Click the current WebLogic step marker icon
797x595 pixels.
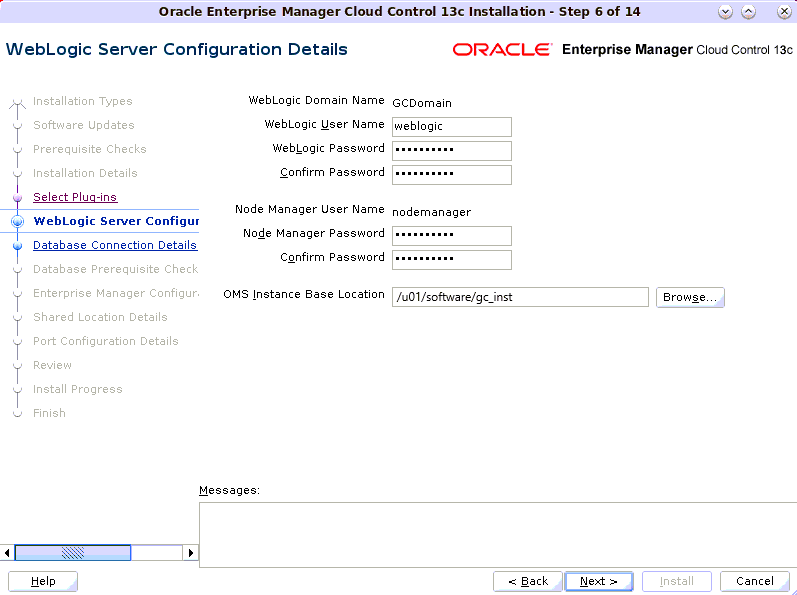click(17, 222)
